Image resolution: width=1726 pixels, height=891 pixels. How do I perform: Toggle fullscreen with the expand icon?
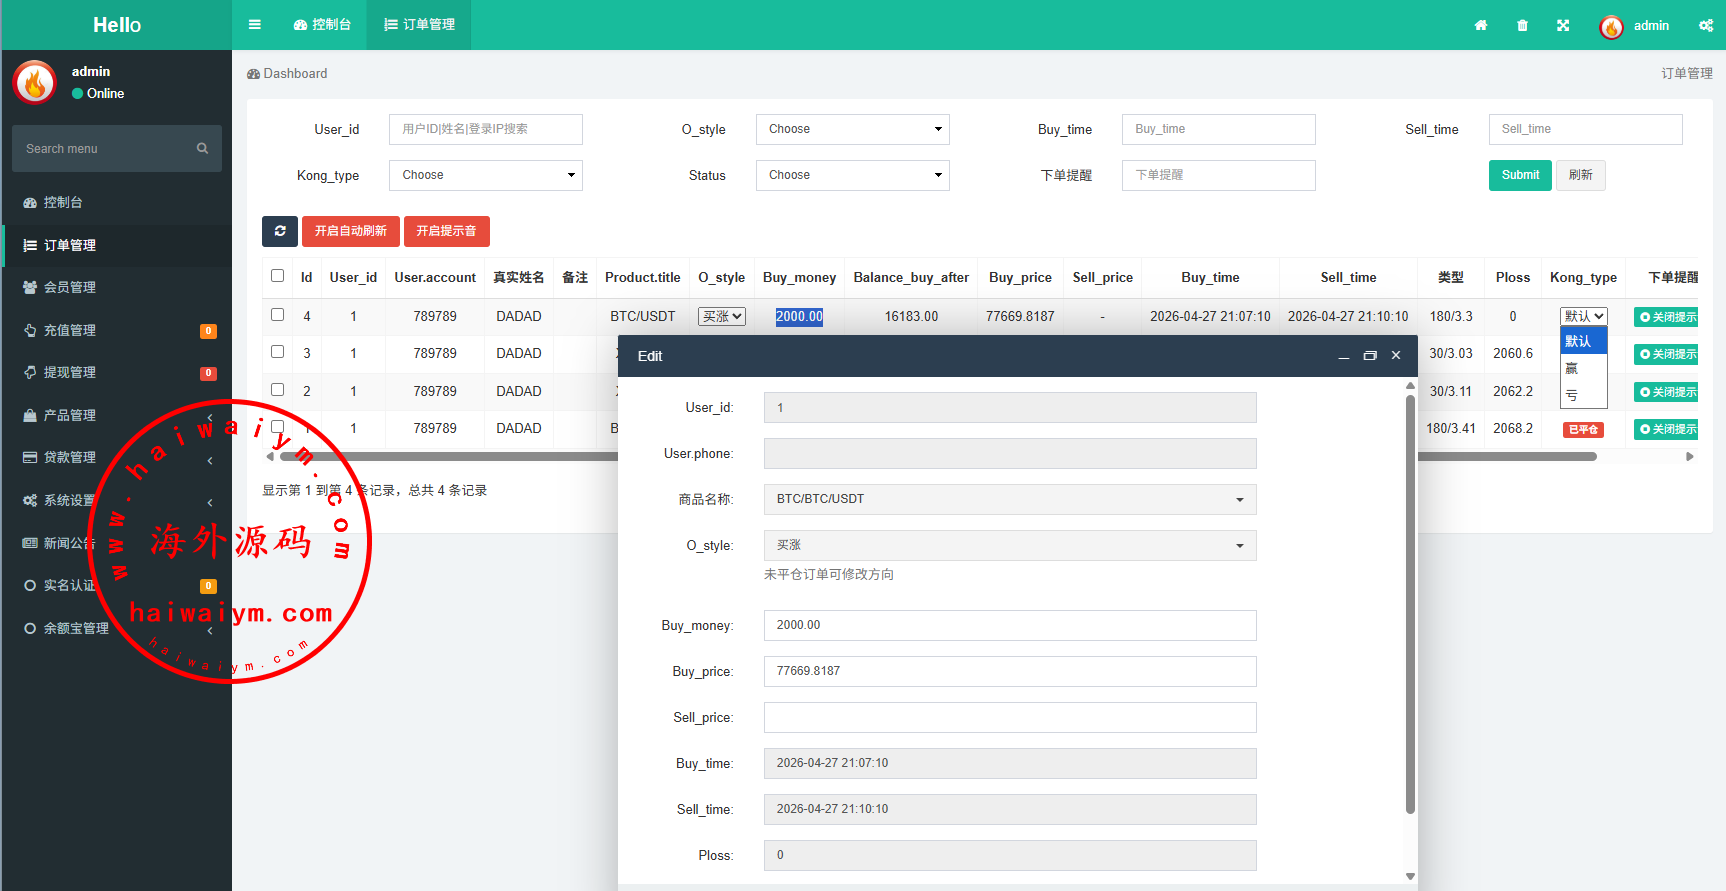[x=1563, y=26]
